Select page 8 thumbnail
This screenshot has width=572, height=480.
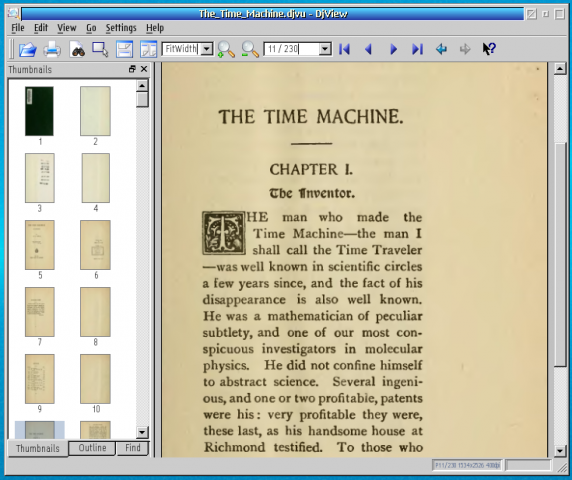95,312
